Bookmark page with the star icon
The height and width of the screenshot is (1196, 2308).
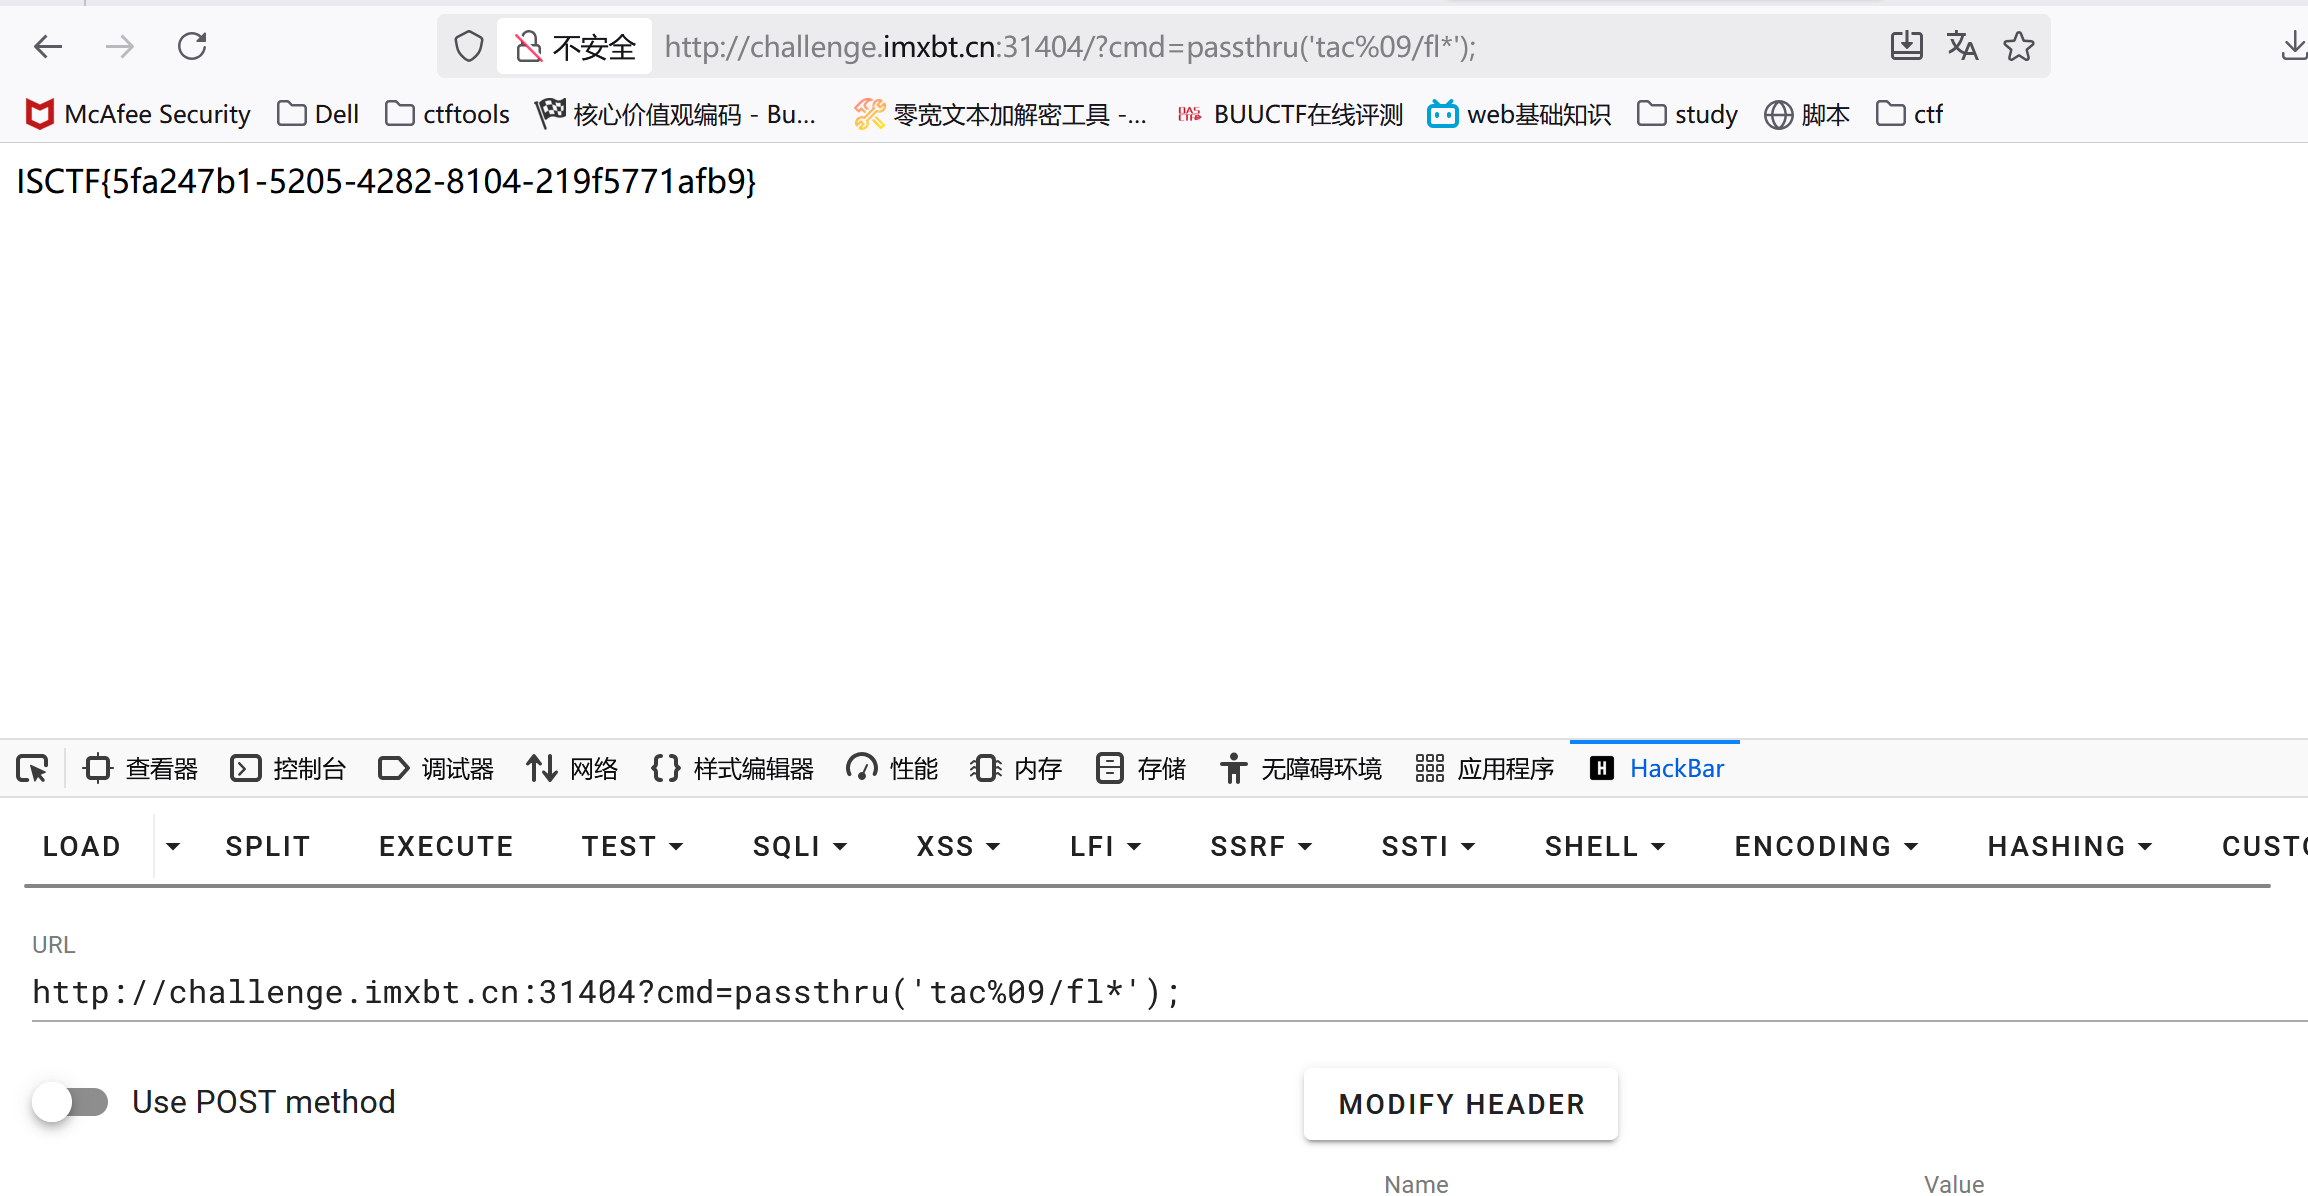[x=2018, y=46]
